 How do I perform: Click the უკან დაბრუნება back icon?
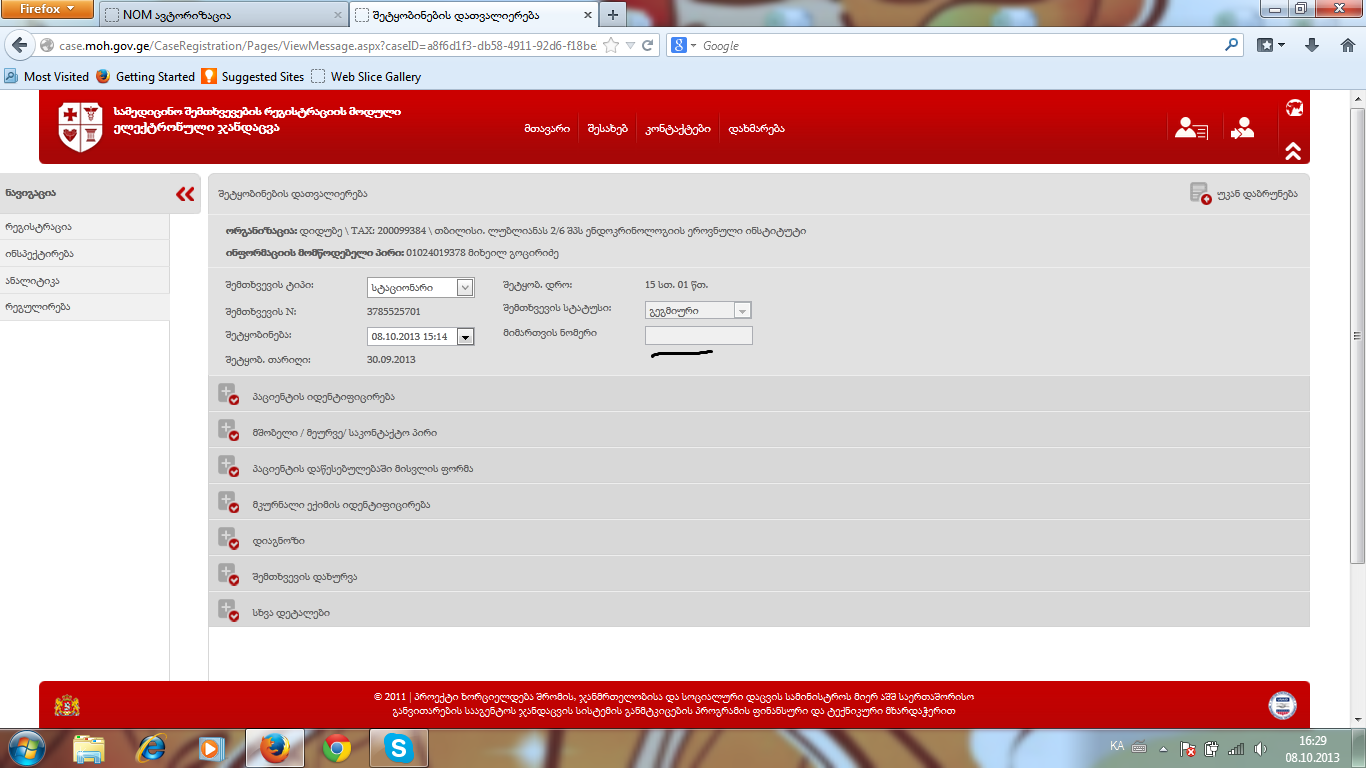1200,193
